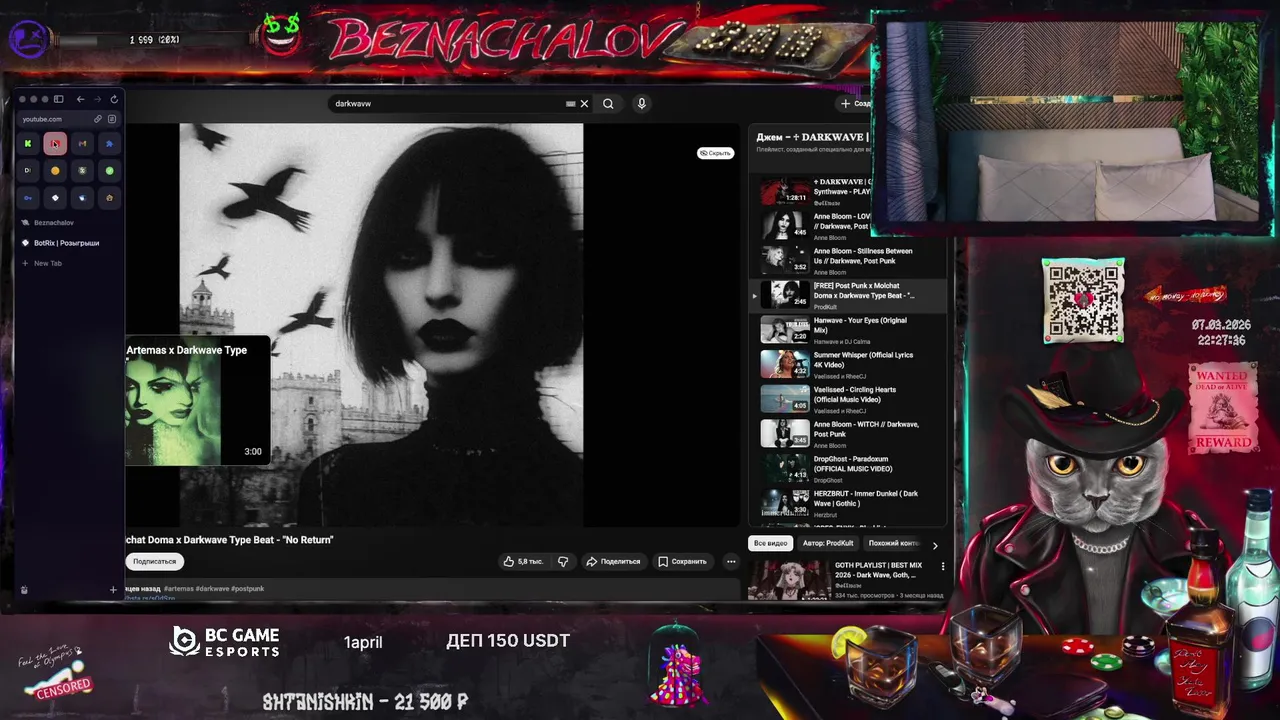Run search with the magnifier button
The height and width of the screenshot is (720, 1280).
tap(608, 104)
